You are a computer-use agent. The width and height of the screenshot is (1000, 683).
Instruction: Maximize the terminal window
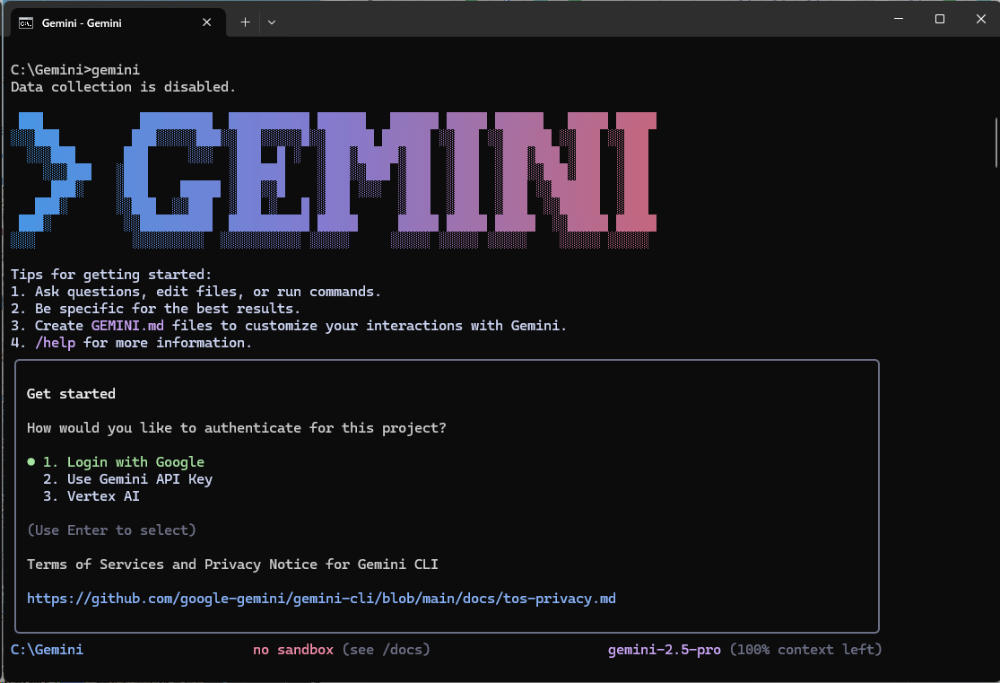coord(939,19)
